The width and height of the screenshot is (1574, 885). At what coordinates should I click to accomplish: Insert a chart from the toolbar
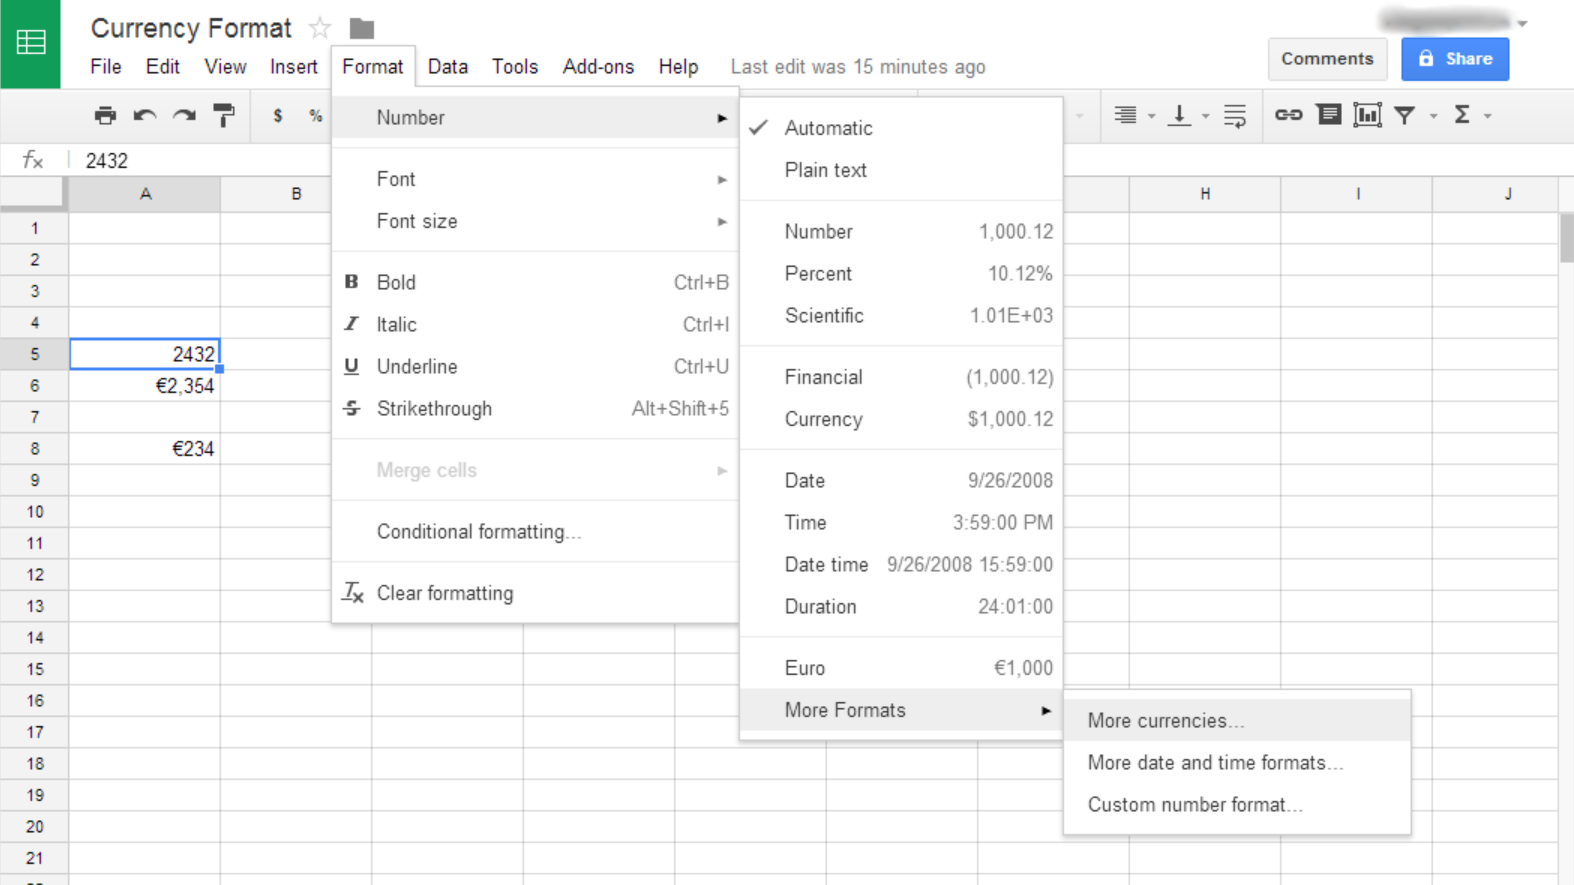click(1367, 116)
